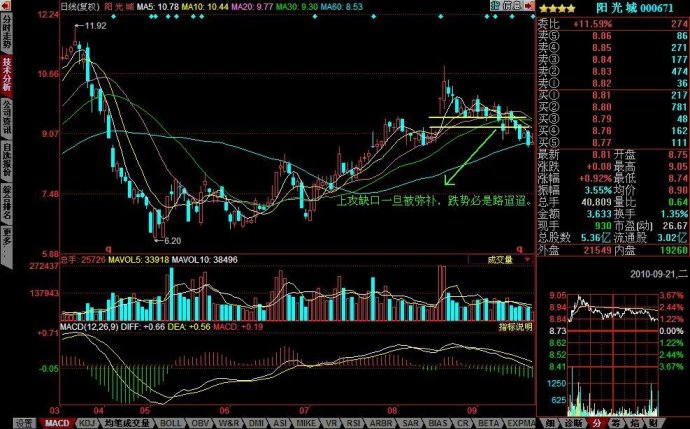Select the MACD indicator tab
This screenshot has width=690, height=429.
tap(57, 424)
